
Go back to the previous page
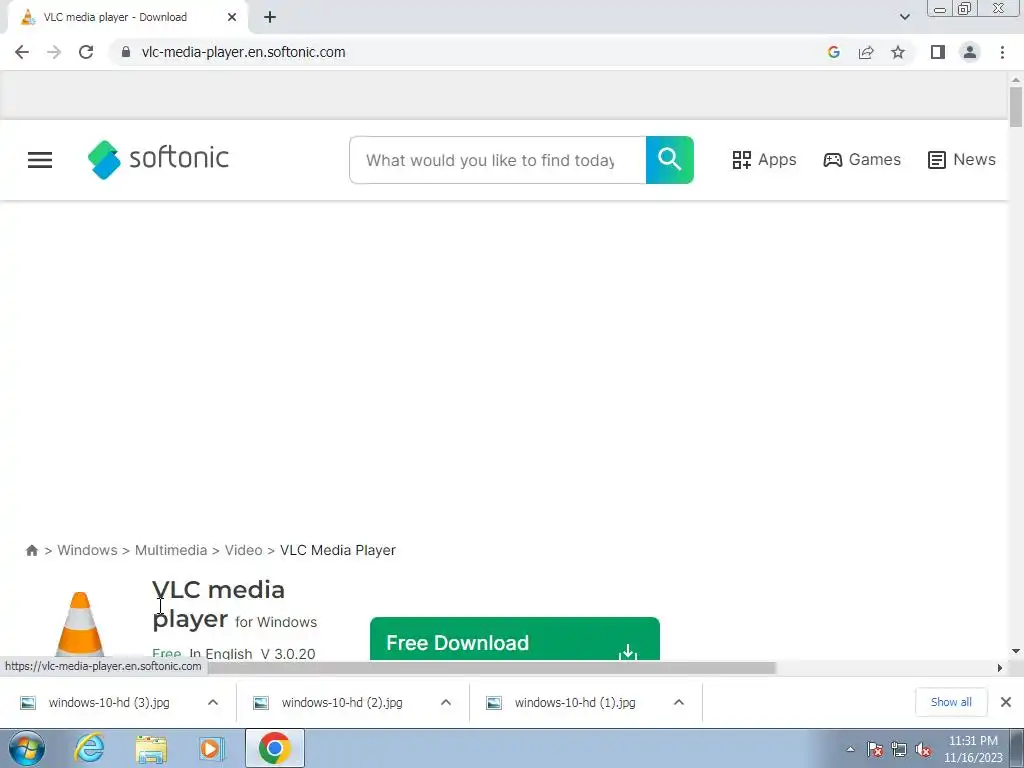22,52
